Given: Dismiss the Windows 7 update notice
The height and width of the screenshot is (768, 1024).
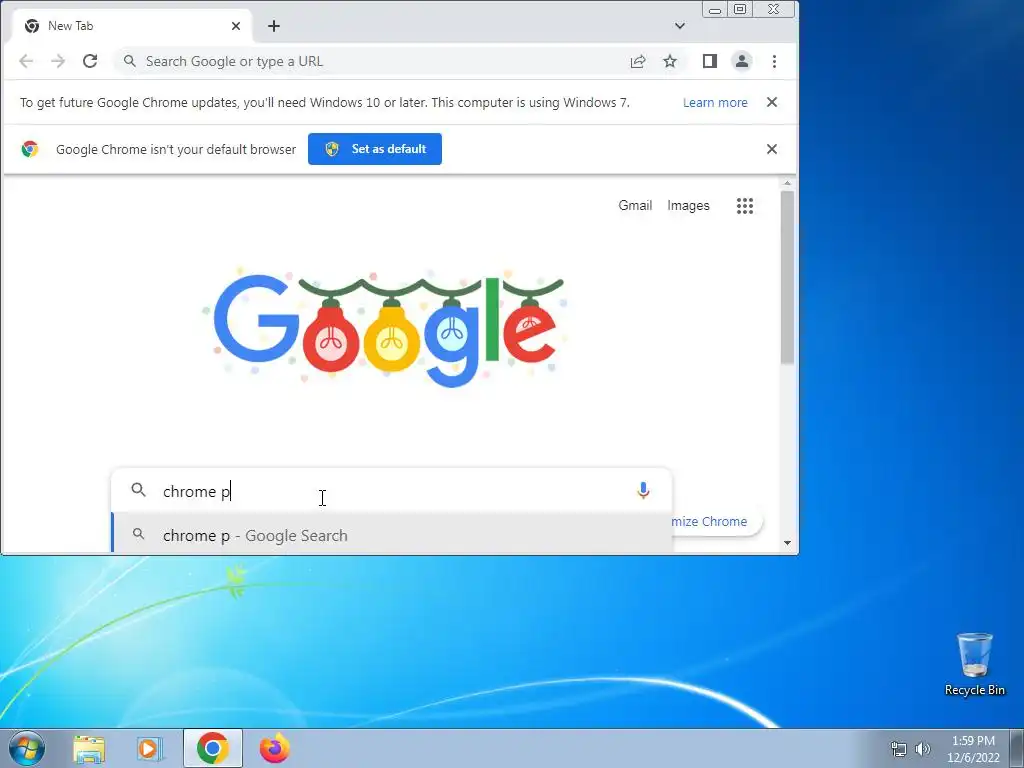Looking at the screenshot, I should click(x=772, y=102).
